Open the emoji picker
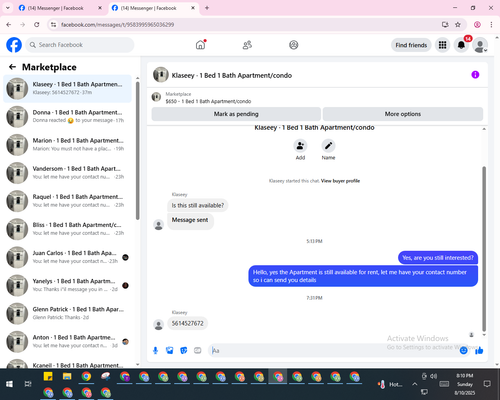Screen dimensions: 500x400 tap(463, 350)
